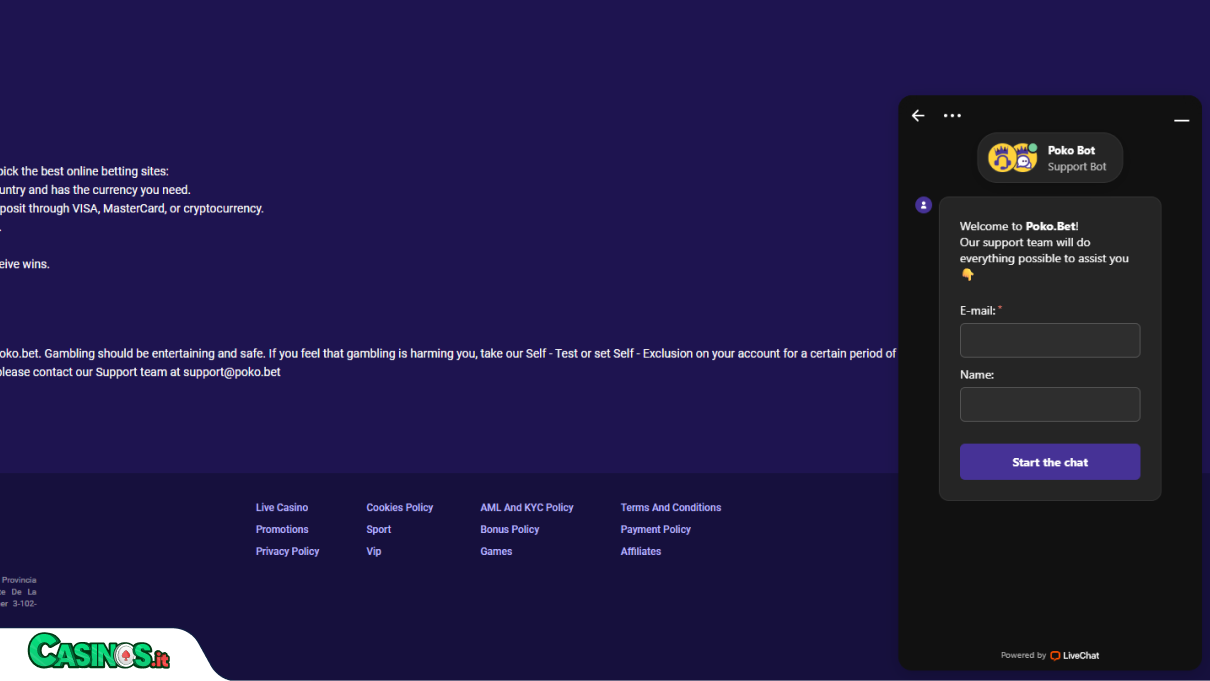Open the Live Casino footer link
This screenshot has height=681, width=1210.
point(282,508)
